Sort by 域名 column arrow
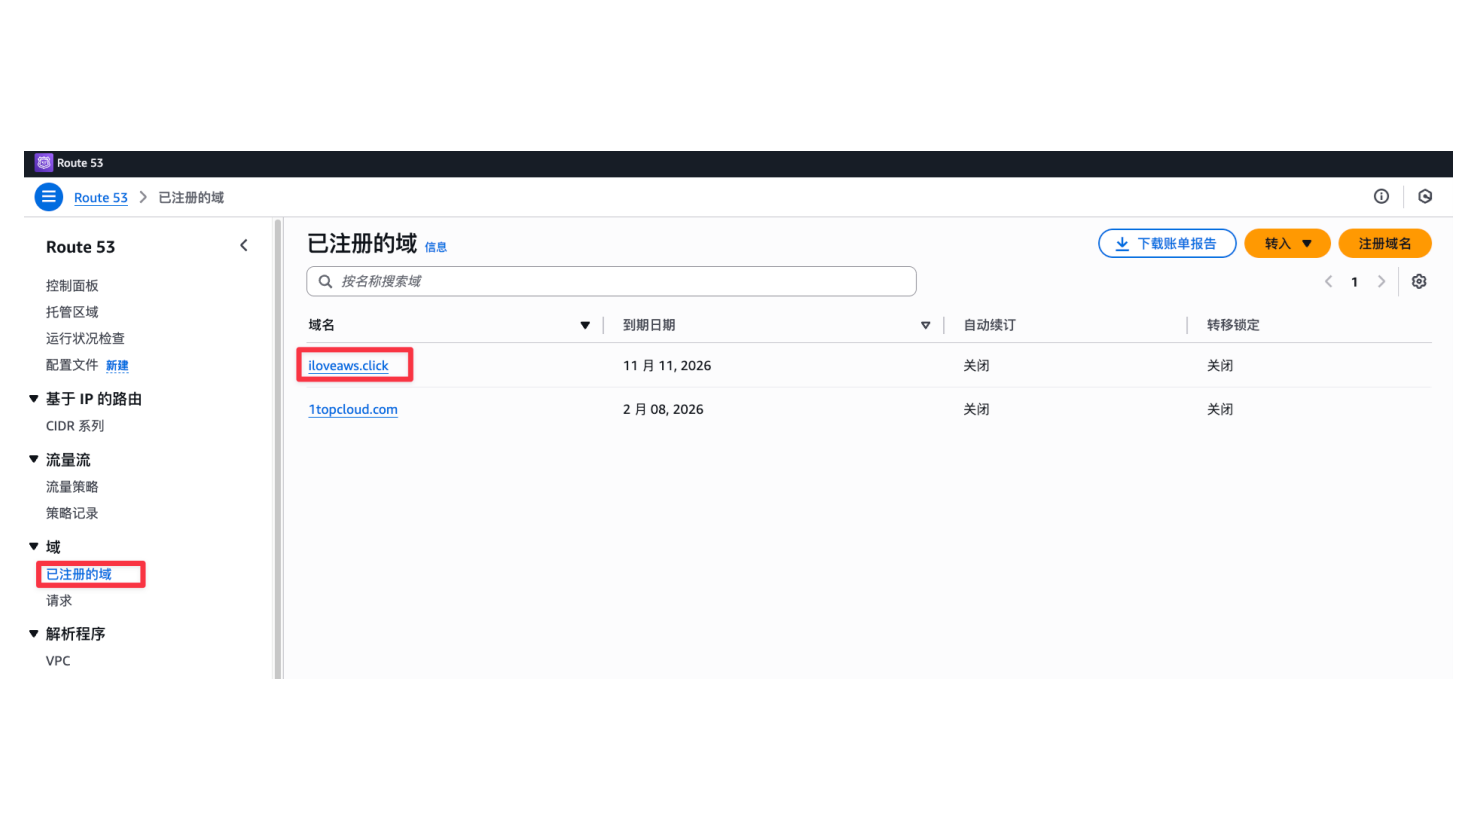 585,325
